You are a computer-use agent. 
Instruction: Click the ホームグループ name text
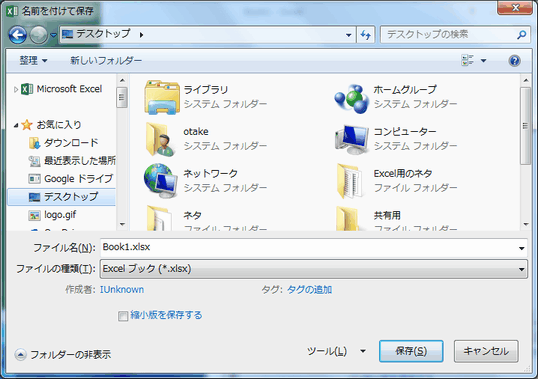(x=405, y=90)
